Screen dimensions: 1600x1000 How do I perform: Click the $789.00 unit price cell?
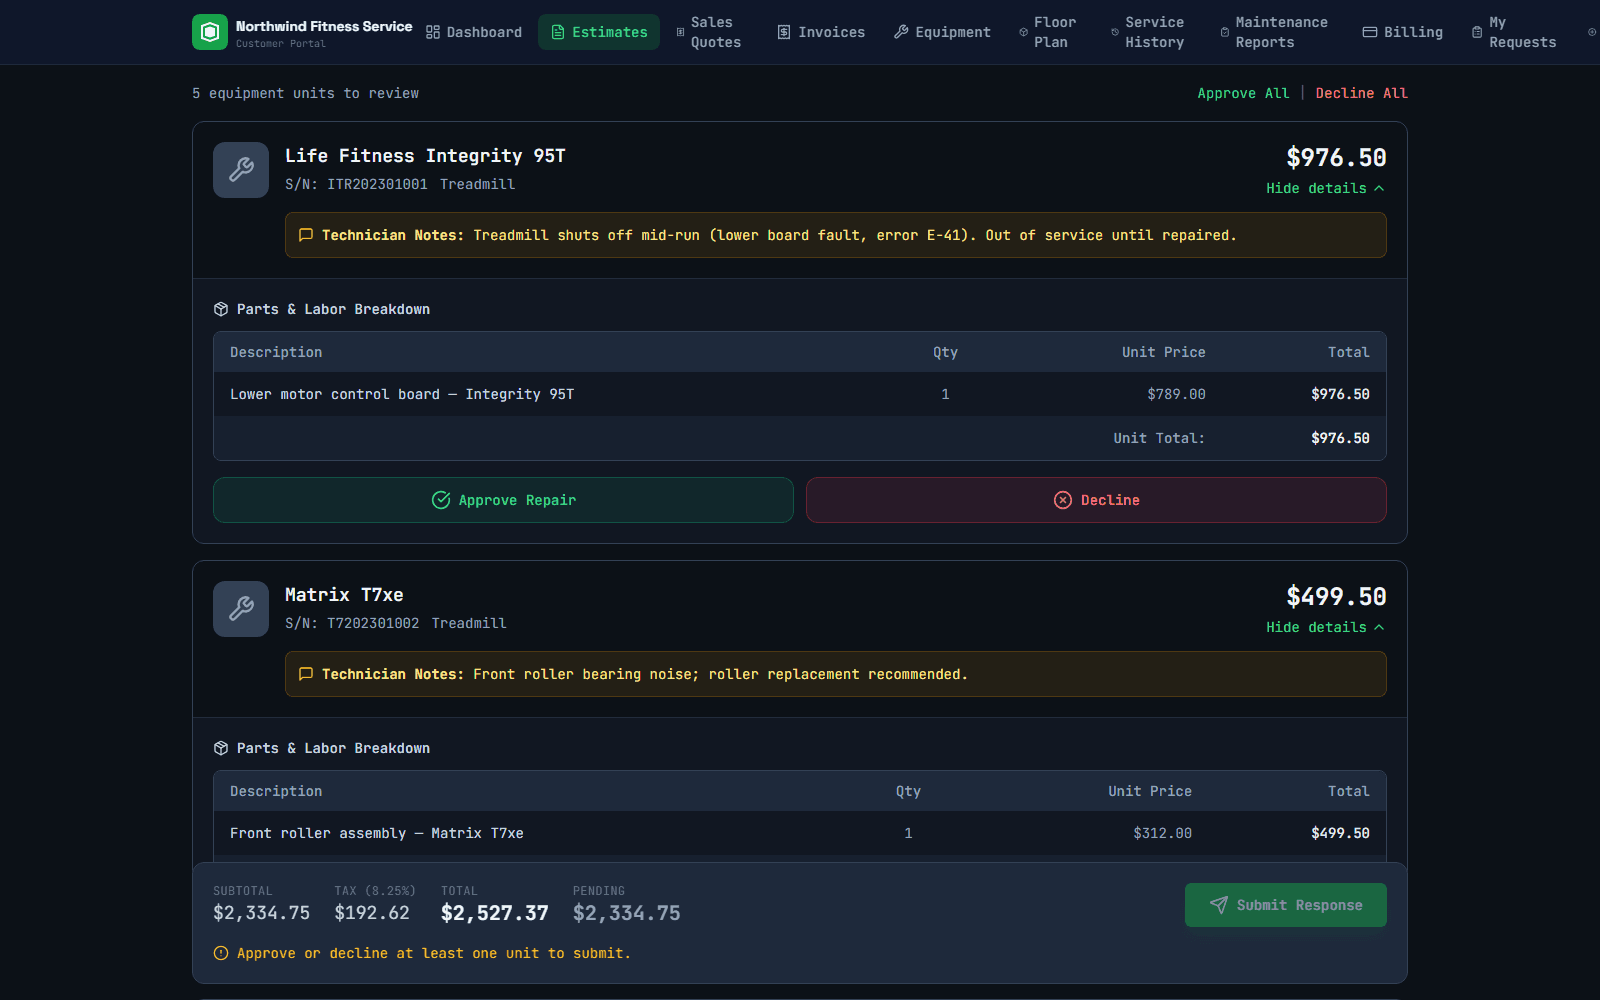tap(1176, 394)
